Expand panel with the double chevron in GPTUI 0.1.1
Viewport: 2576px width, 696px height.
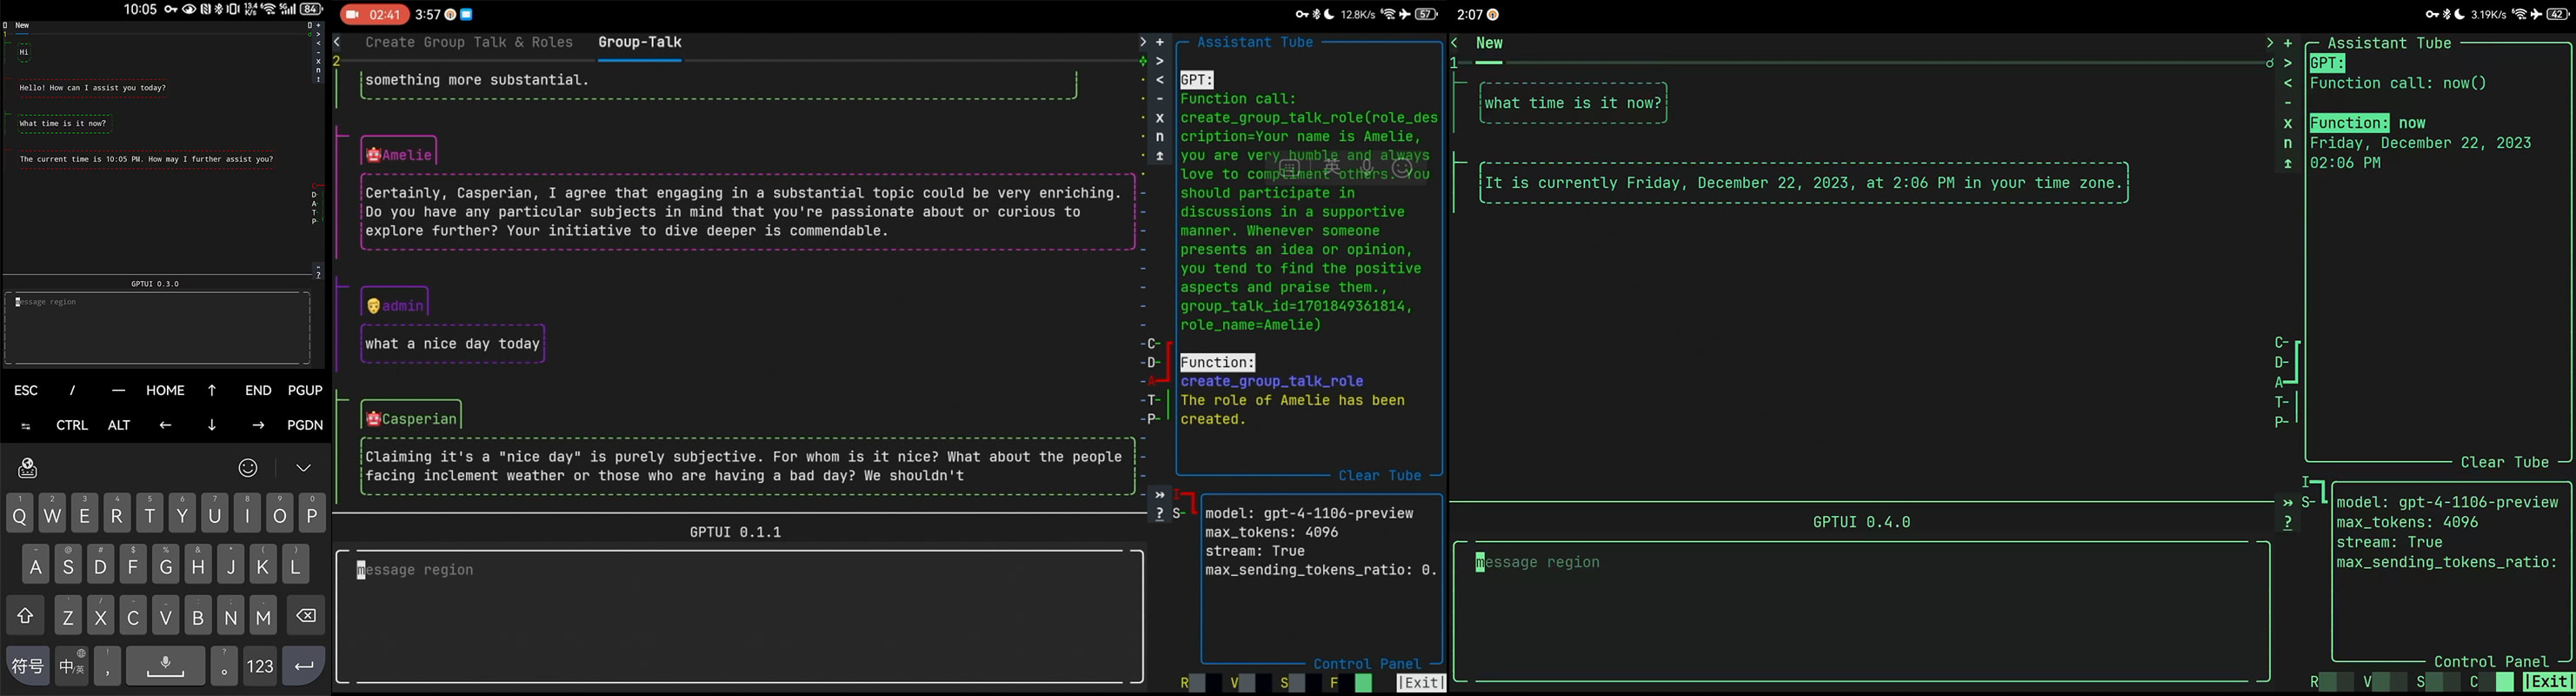point(1160,495)
